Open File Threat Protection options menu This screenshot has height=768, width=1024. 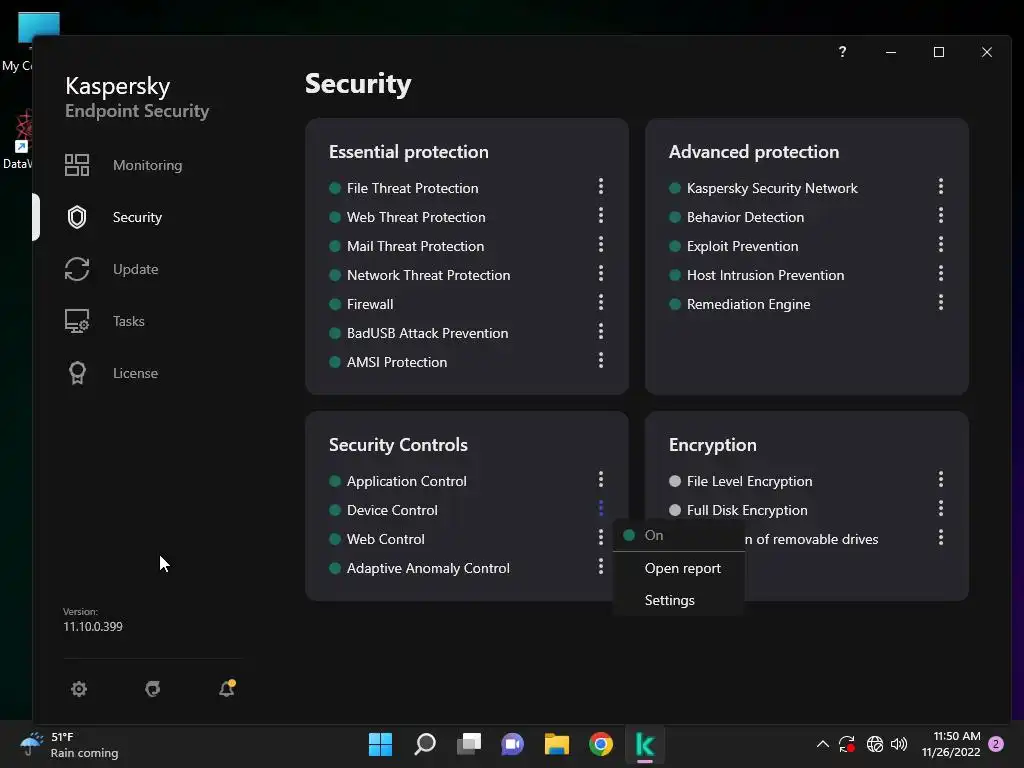[x=601, y=187]
